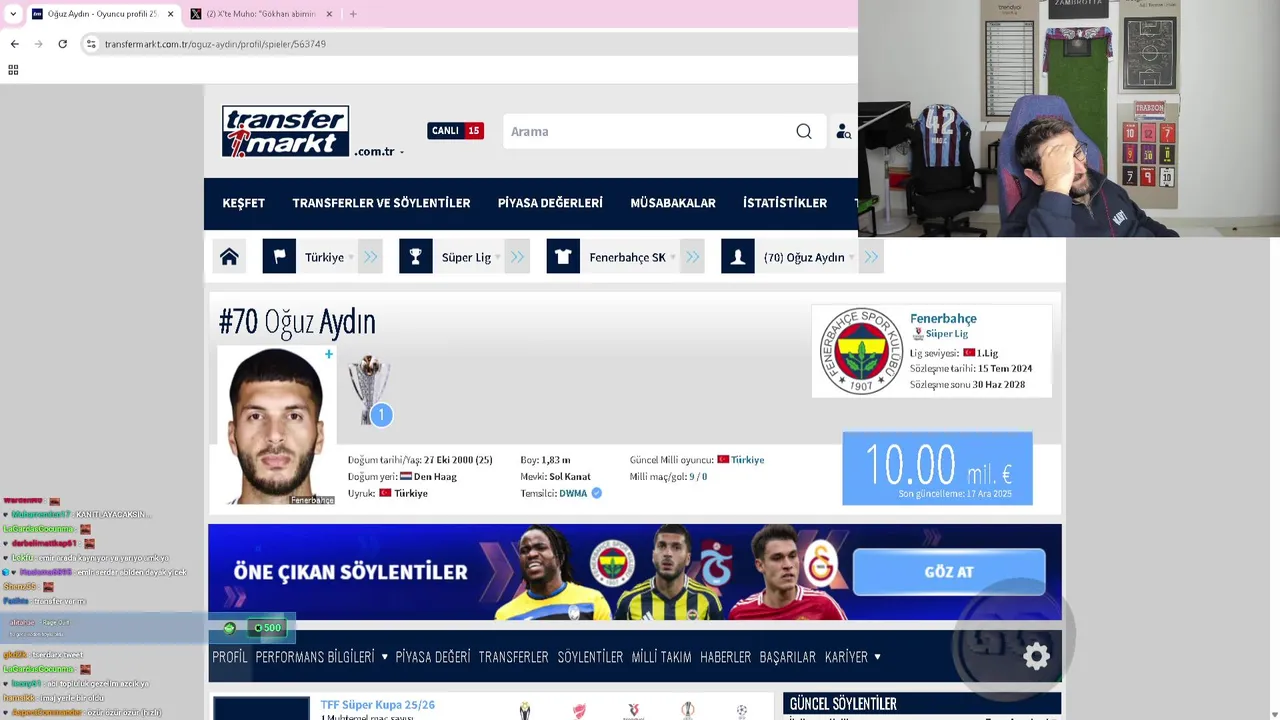Screen dimensions: 1280x720
Task: Click the trophy icon beside Süper Lig
Action: pos(415,257)
